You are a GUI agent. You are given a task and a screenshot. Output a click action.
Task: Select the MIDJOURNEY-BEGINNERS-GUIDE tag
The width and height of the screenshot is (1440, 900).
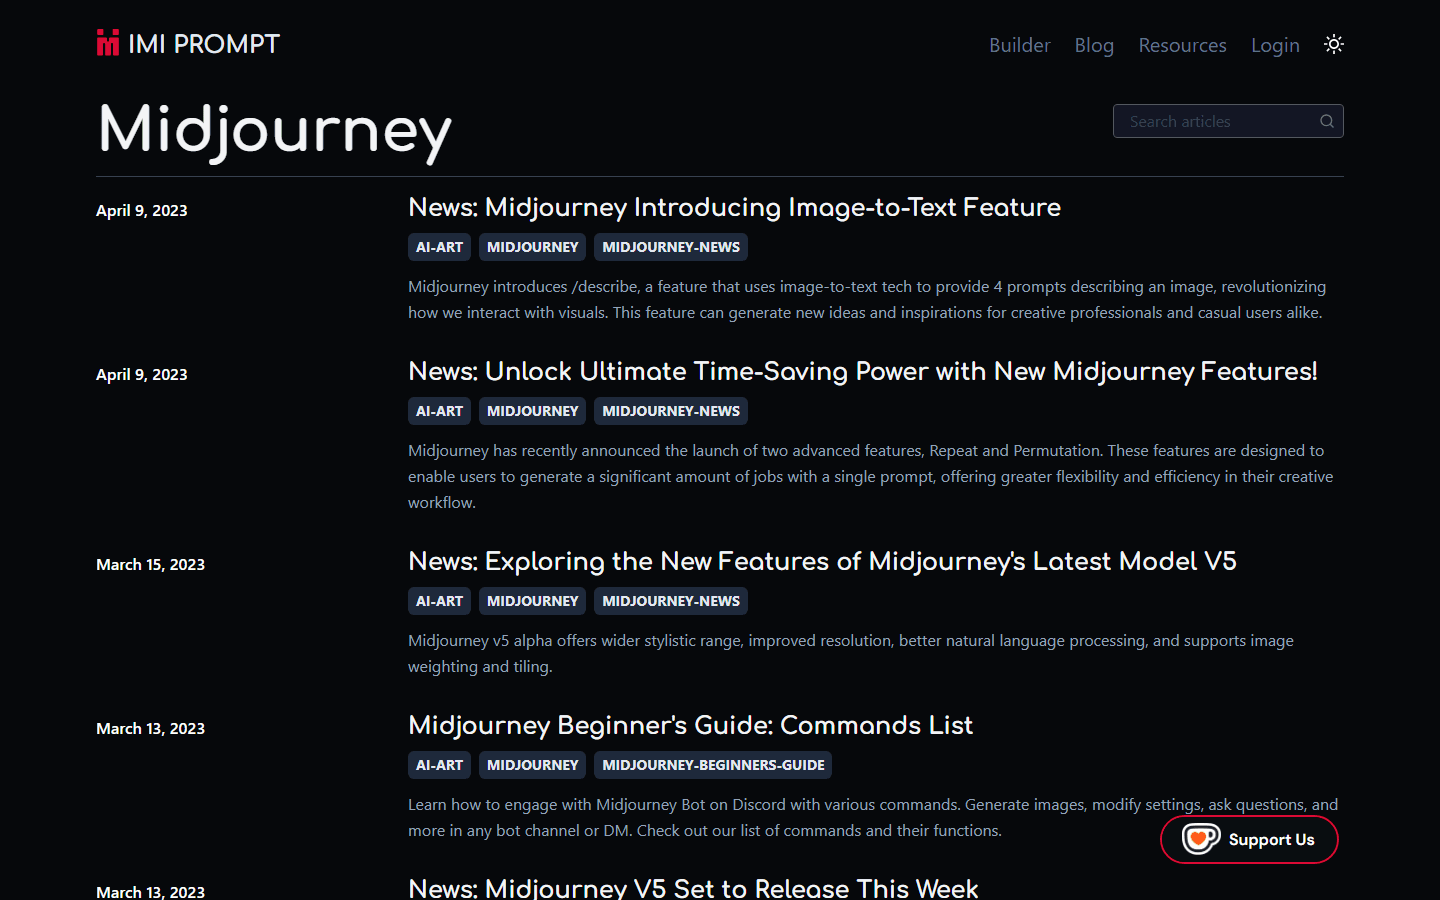713,765
